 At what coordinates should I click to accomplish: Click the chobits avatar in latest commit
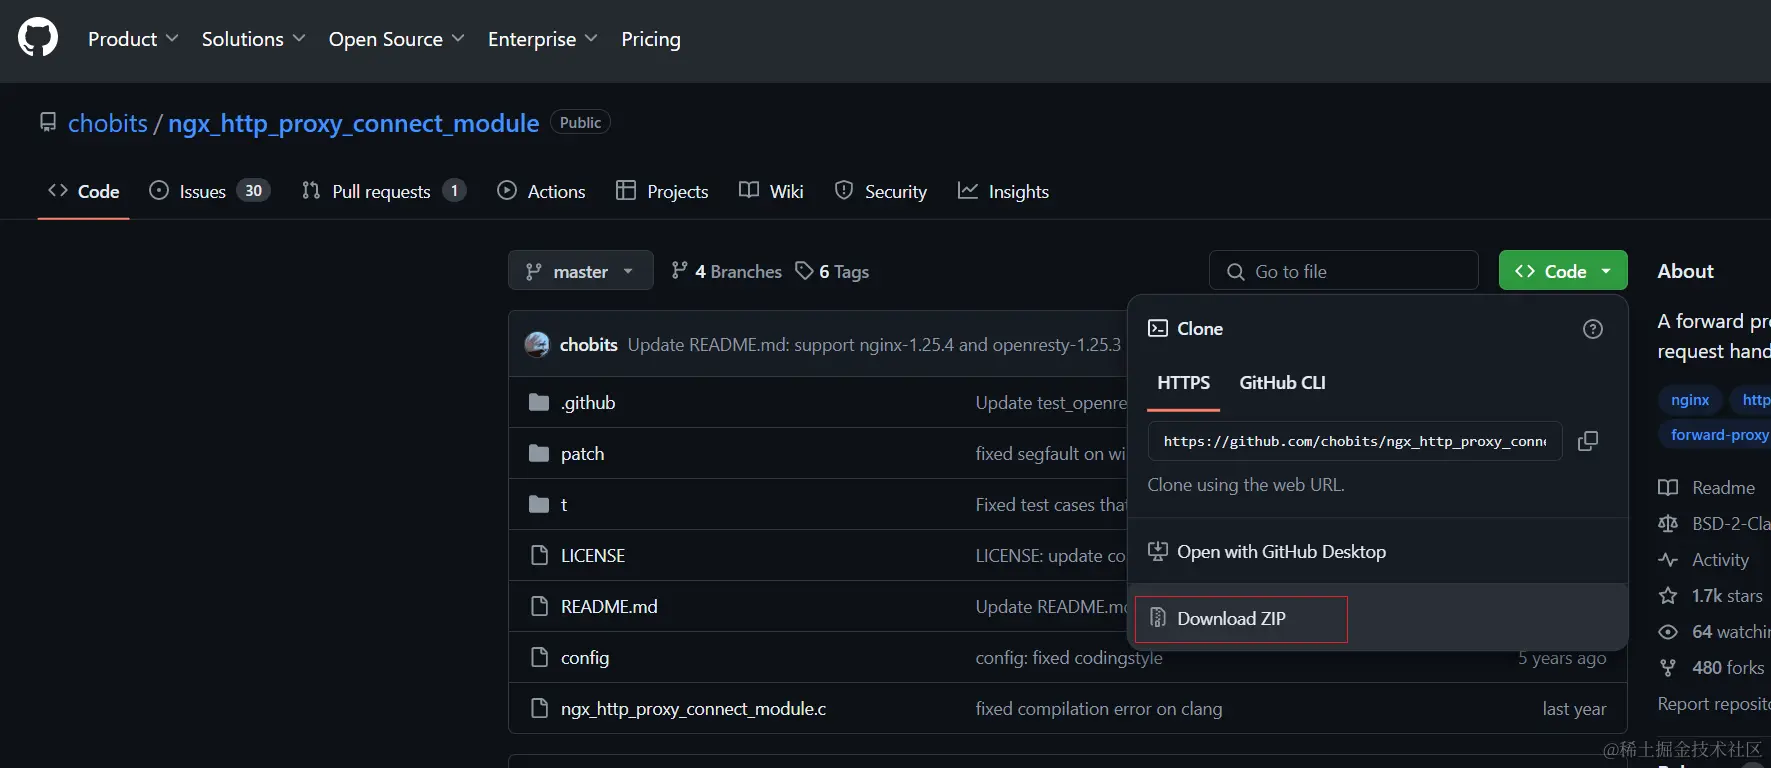537,345
